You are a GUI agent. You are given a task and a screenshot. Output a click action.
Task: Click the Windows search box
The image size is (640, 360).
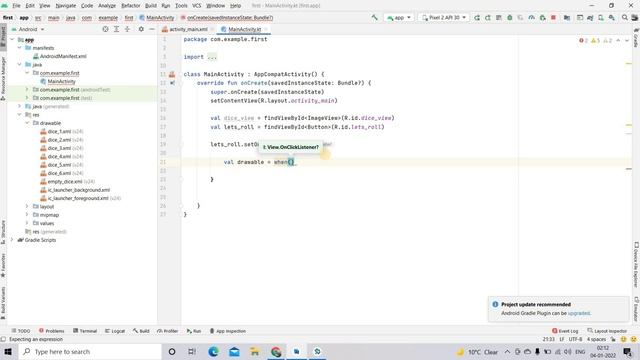click(90, 351)
